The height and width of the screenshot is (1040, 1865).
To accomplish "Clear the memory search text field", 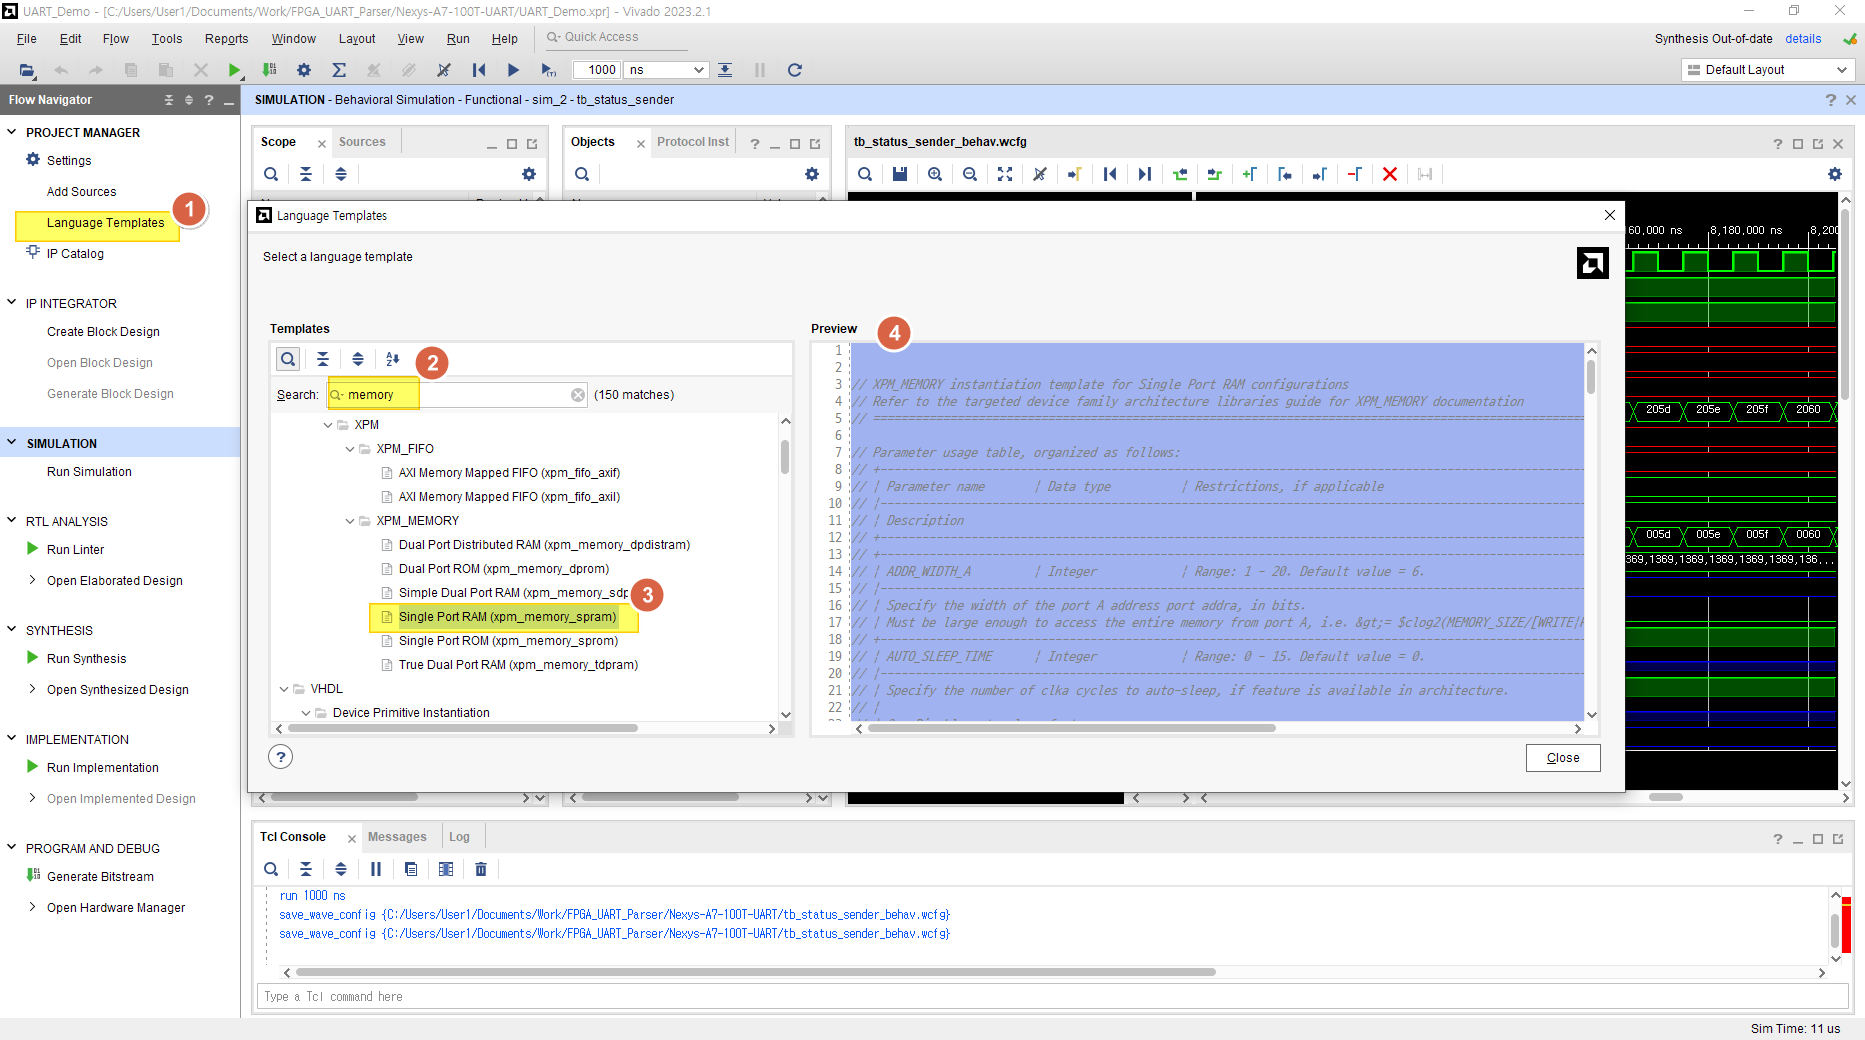I will [578, 395].
